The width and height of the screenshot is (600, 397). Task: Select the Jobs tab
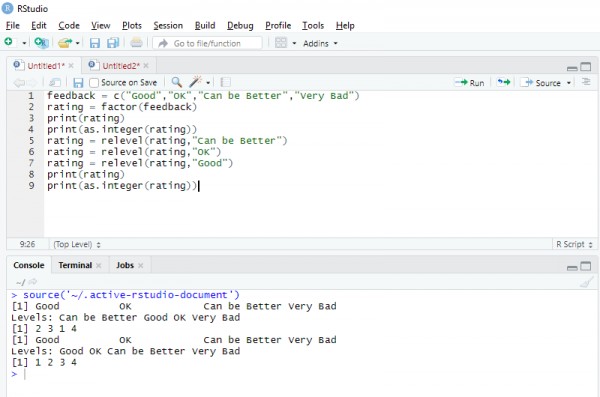point(125,265)
